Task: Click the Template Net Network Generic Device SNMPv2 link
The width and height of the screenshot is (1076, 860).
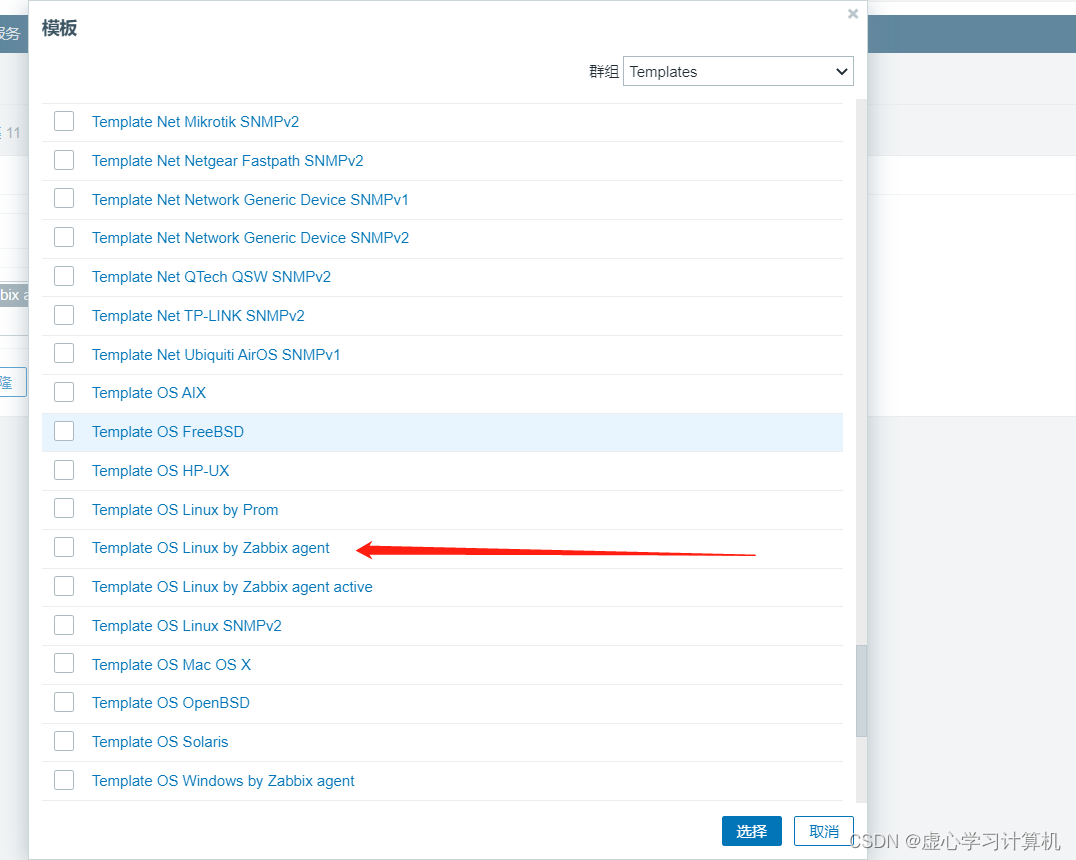Action: [250, 237]
